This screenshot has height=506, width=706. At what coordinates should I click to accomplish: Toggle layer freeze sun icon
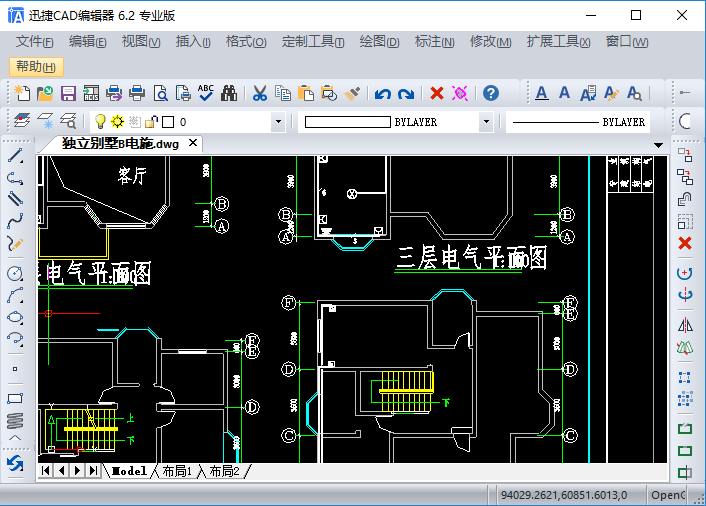[118, 122]
